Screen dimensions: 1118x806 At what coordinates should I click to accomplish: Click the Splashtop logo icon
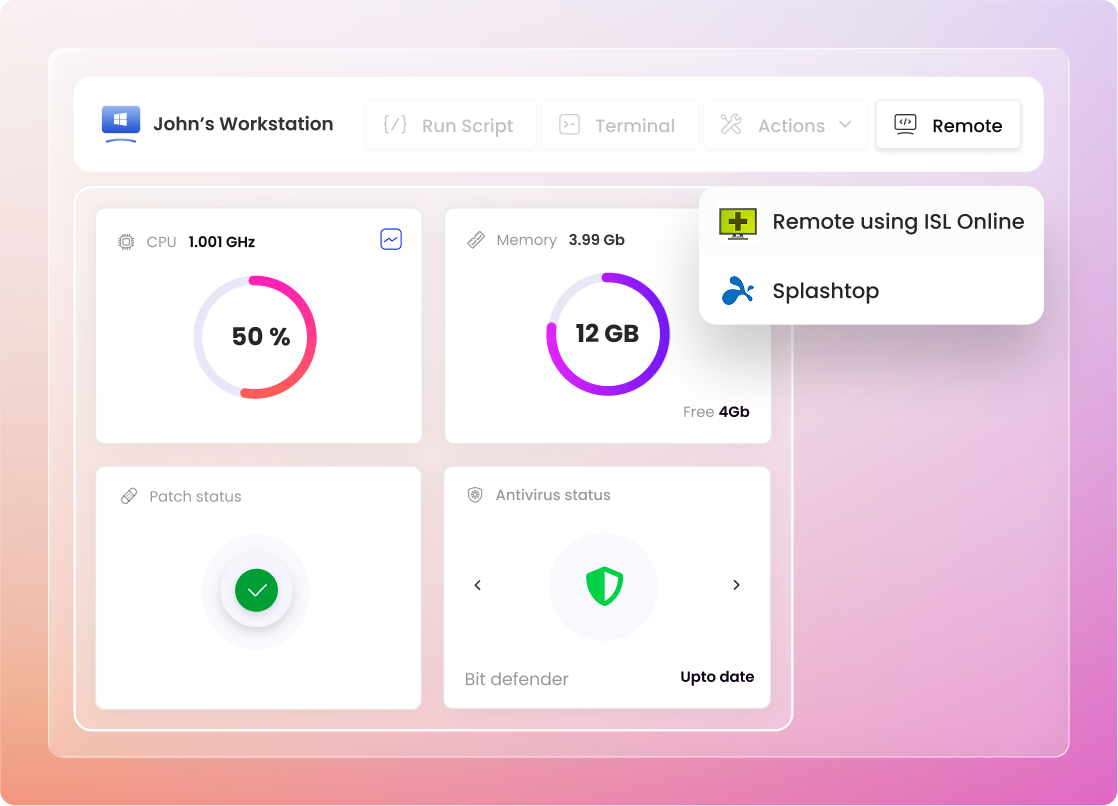tap(738, 291)
